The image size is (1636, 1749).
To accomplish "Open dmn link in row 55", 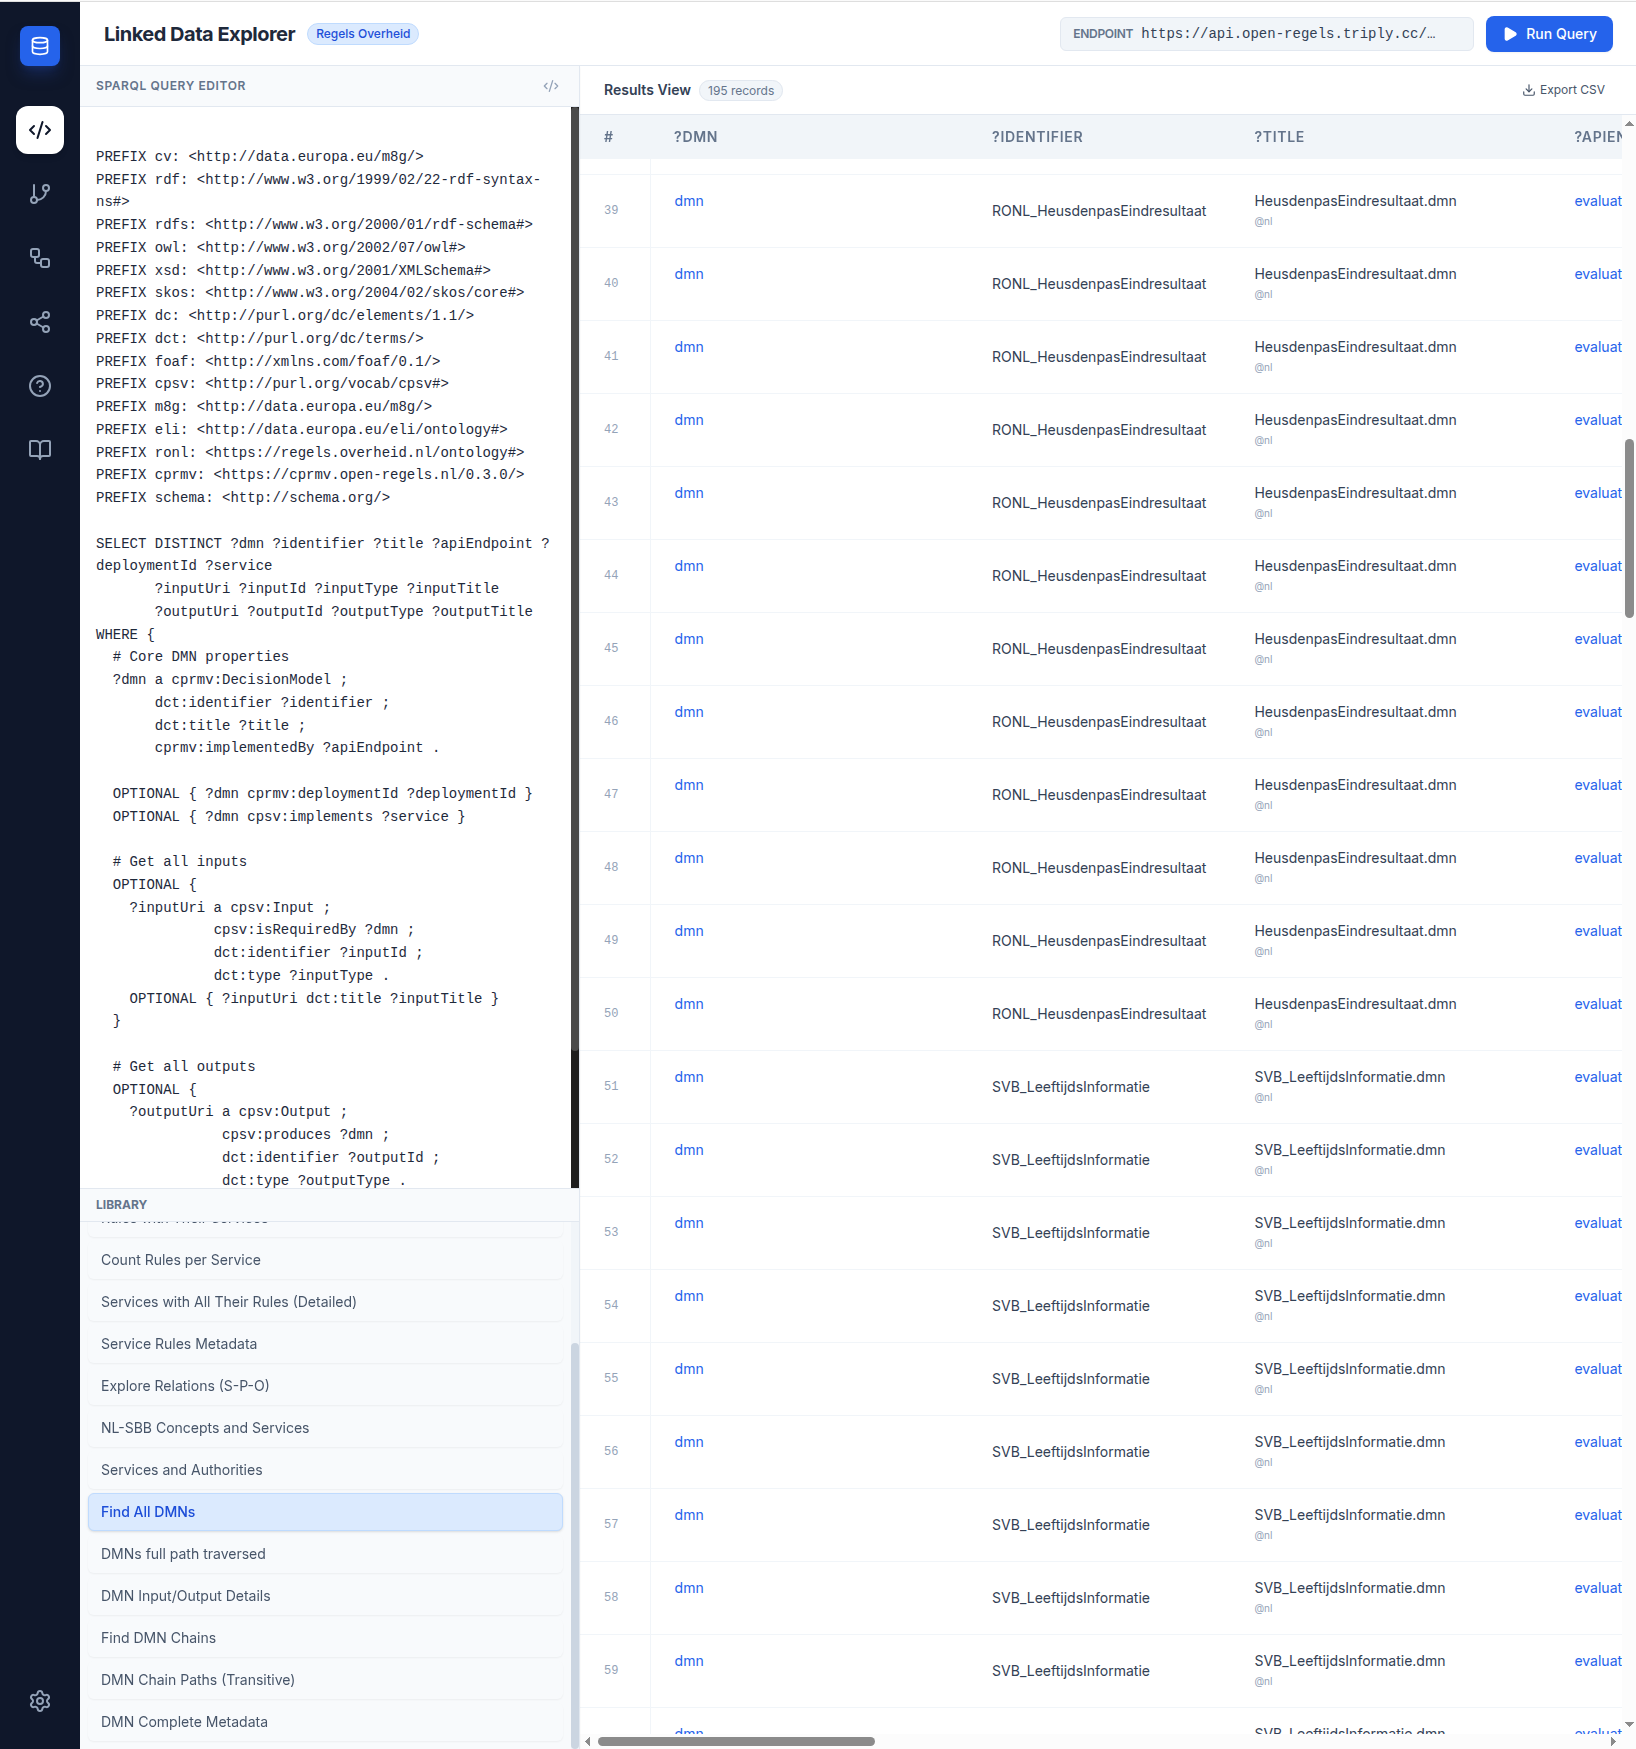I will click(689, 1369).
